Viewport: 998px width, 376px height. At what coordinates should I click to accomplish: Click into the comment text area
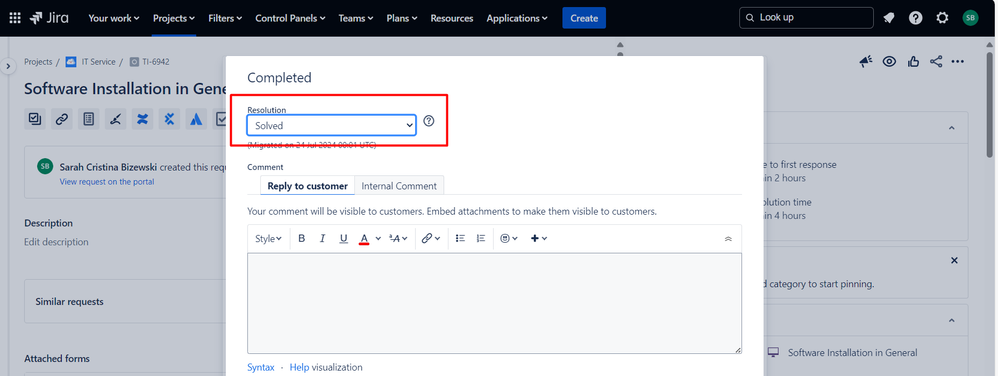[x=495, y=303]
